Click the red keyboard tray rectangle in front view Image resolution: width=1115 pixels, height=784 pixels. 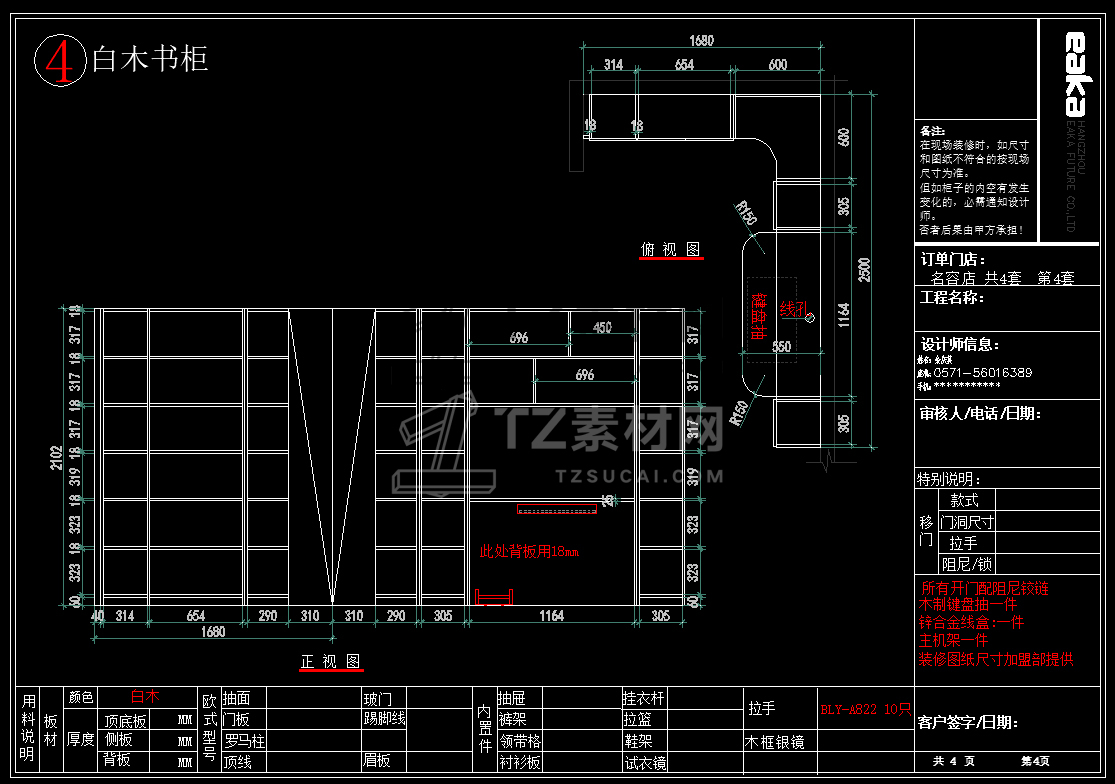pyautogui.click(x=556, y=509)
